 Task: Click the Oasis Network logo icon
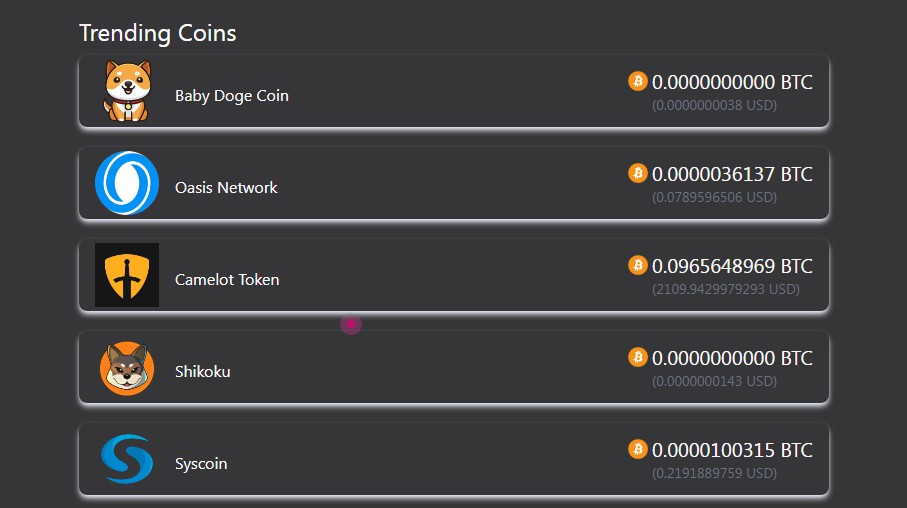[127, 183]
